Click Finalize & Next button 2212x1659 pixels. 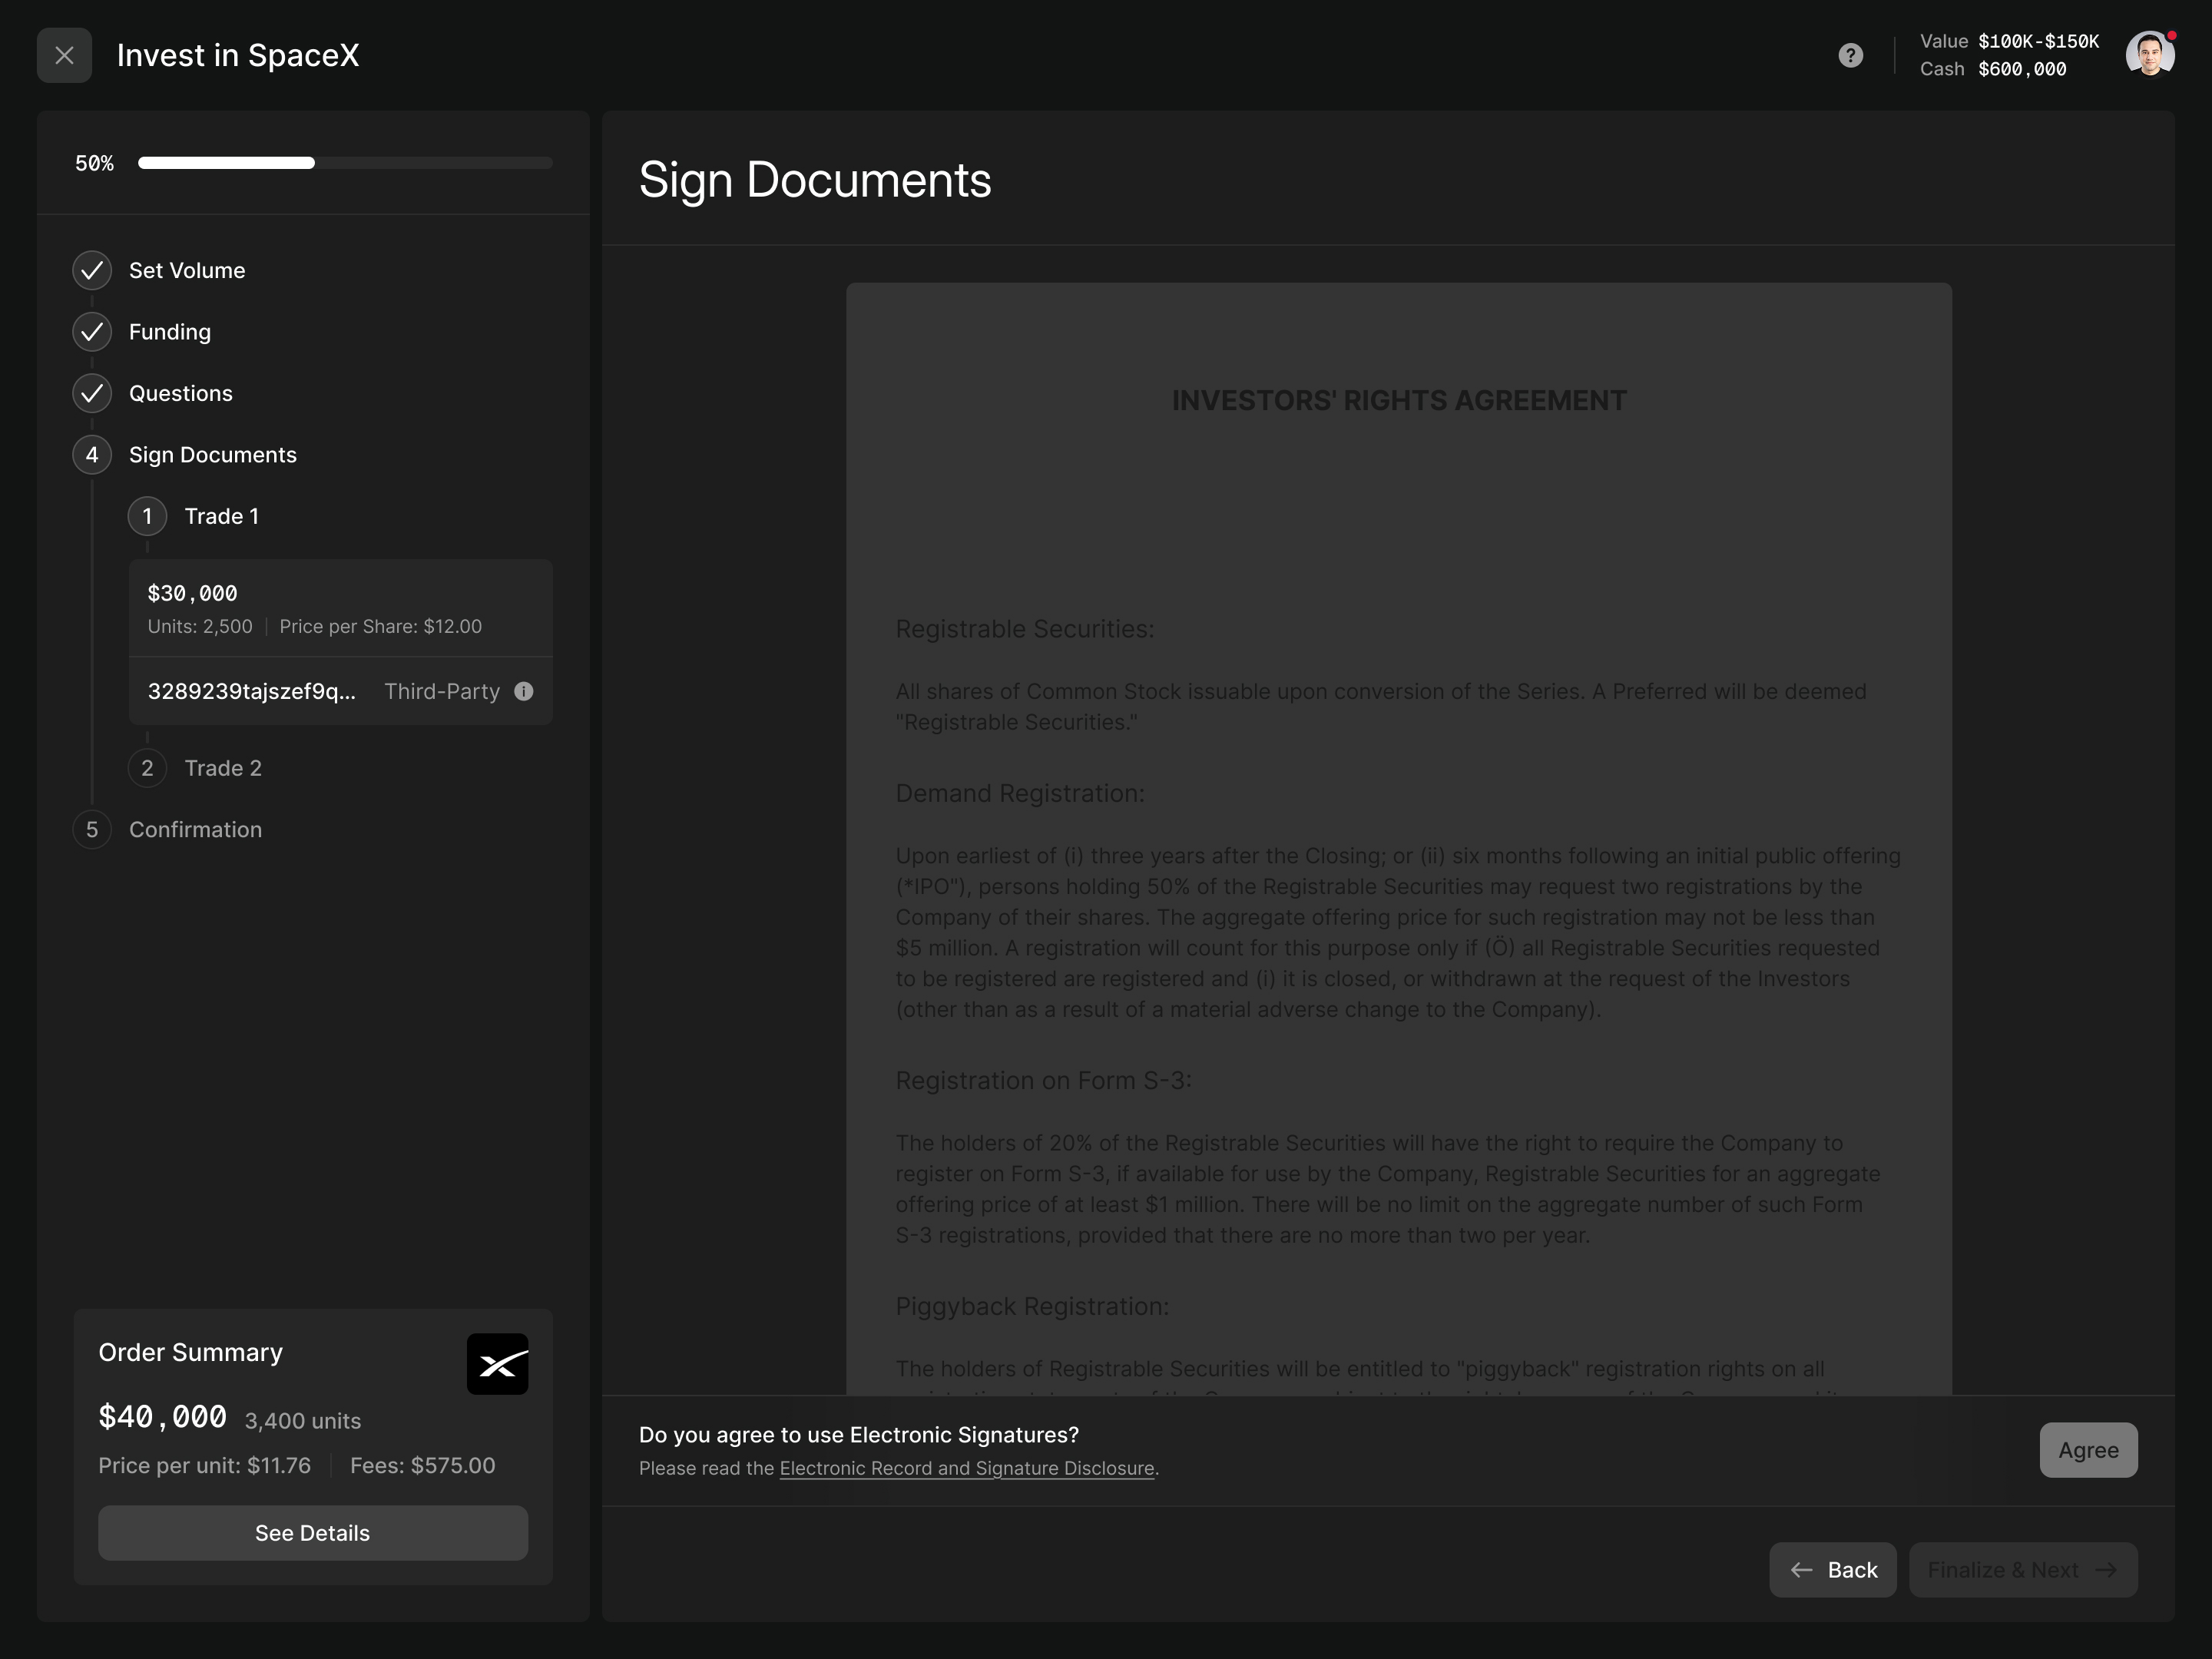[2022, 1570]
